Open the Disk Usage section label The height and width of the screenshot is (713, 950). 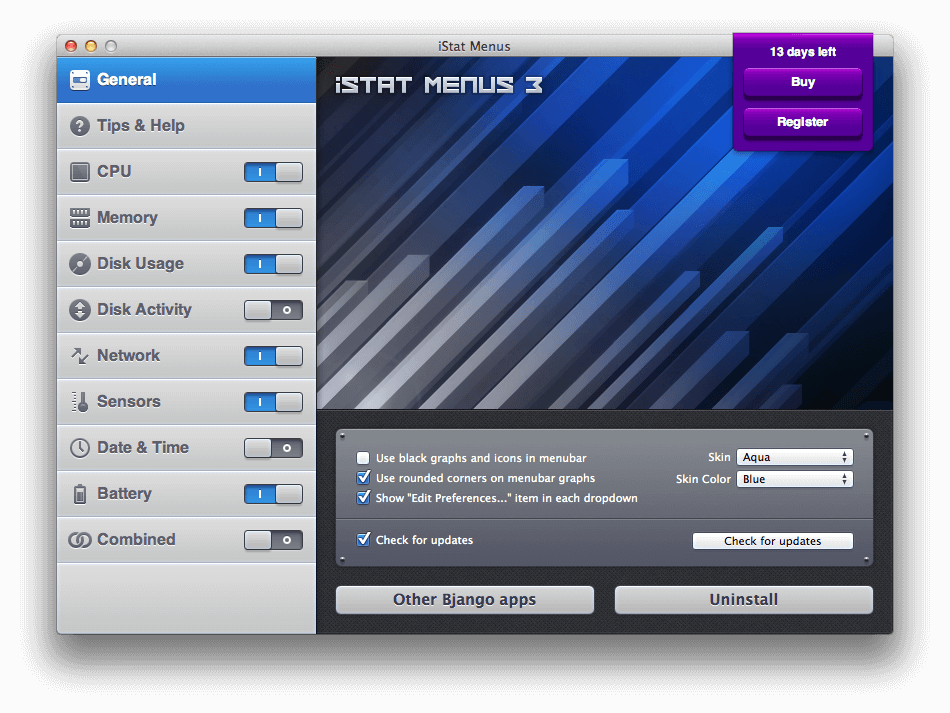click(141, 264)
